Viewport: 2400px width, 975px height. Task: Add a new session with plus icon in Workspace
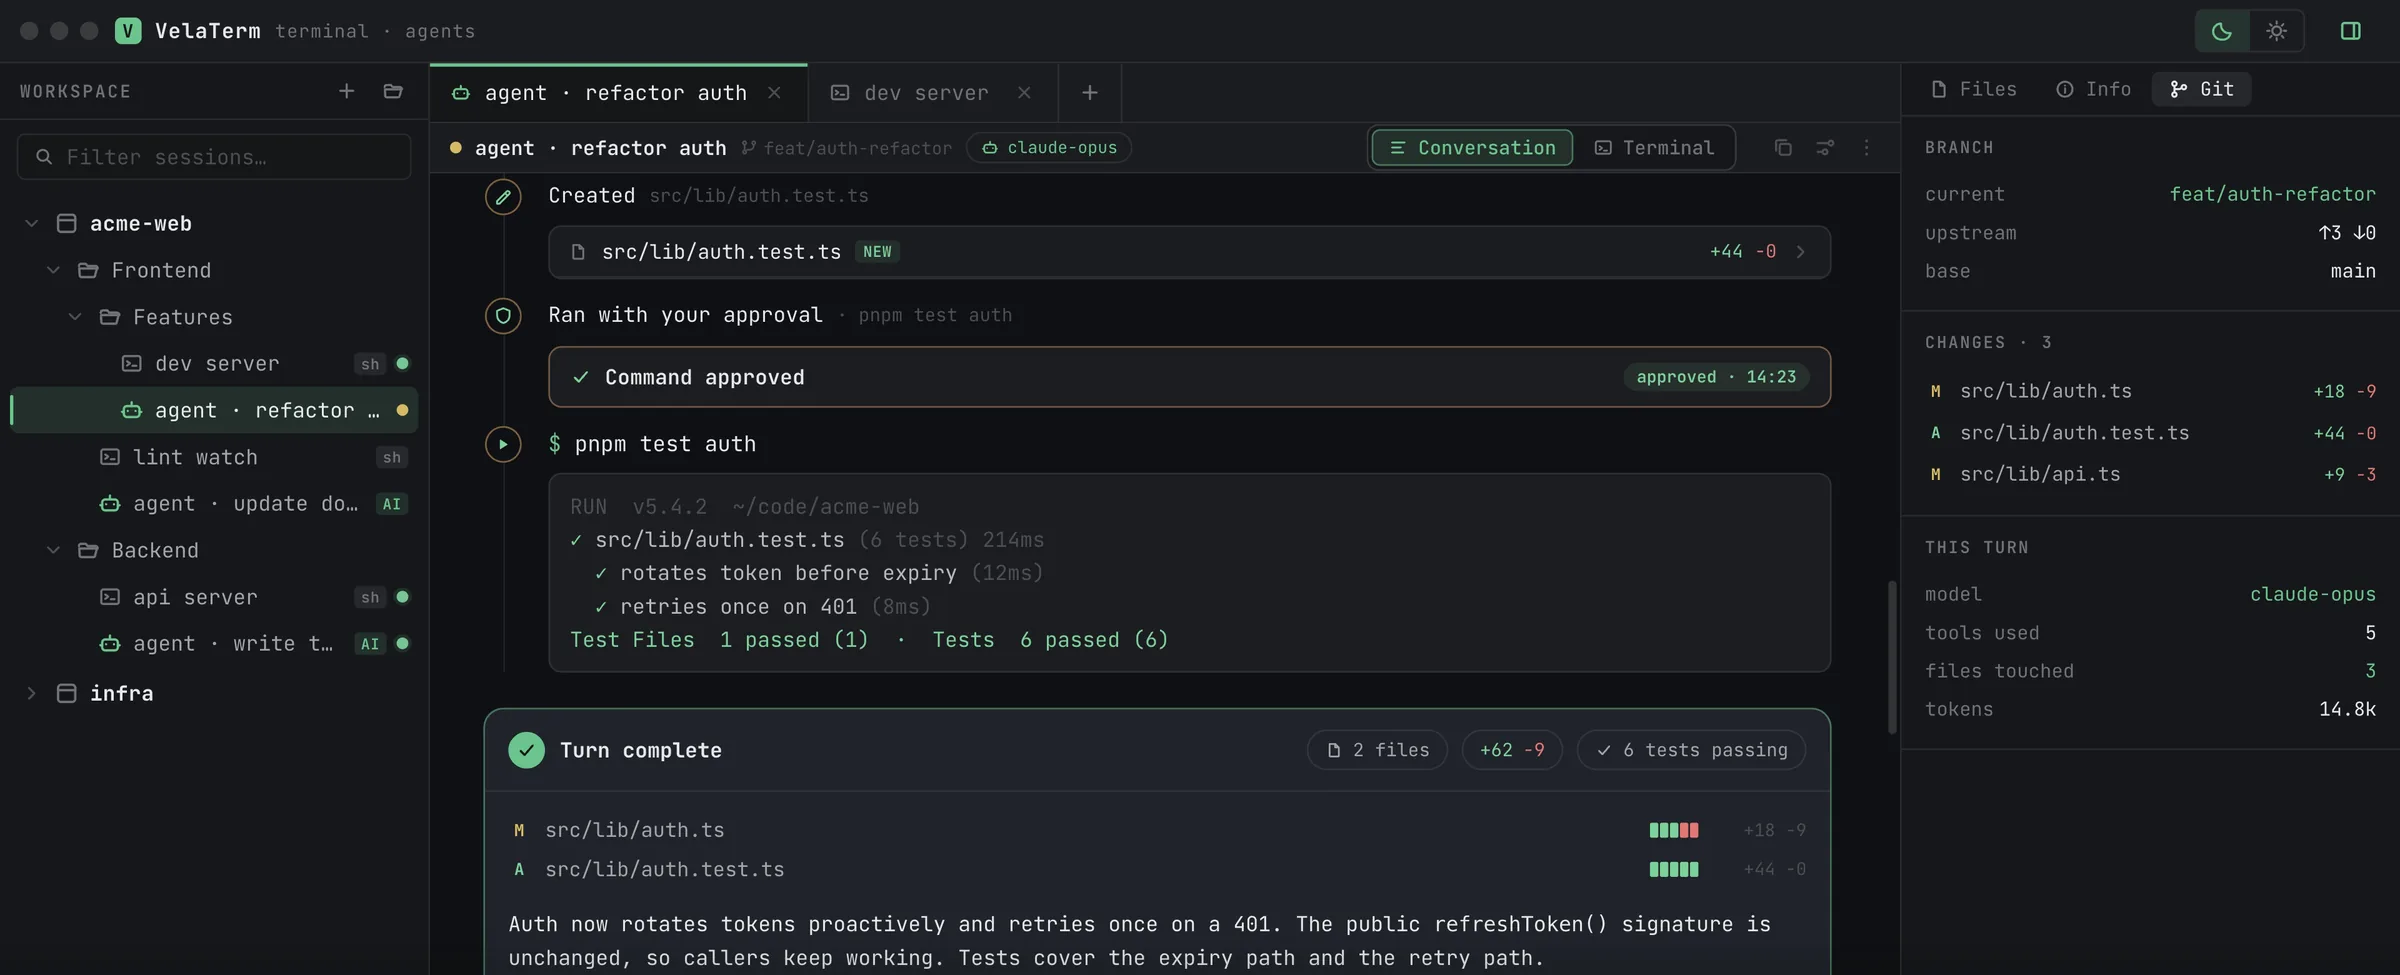[347, 91]
